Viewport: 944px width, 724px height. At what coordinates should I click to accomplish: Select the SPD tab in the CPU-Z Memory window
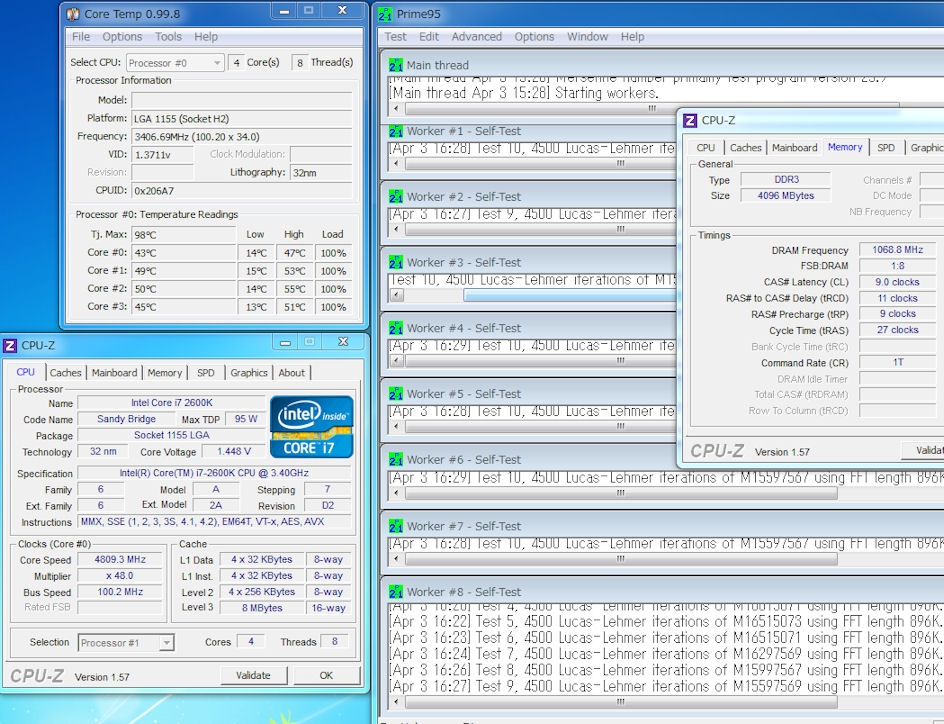[886, 147]
